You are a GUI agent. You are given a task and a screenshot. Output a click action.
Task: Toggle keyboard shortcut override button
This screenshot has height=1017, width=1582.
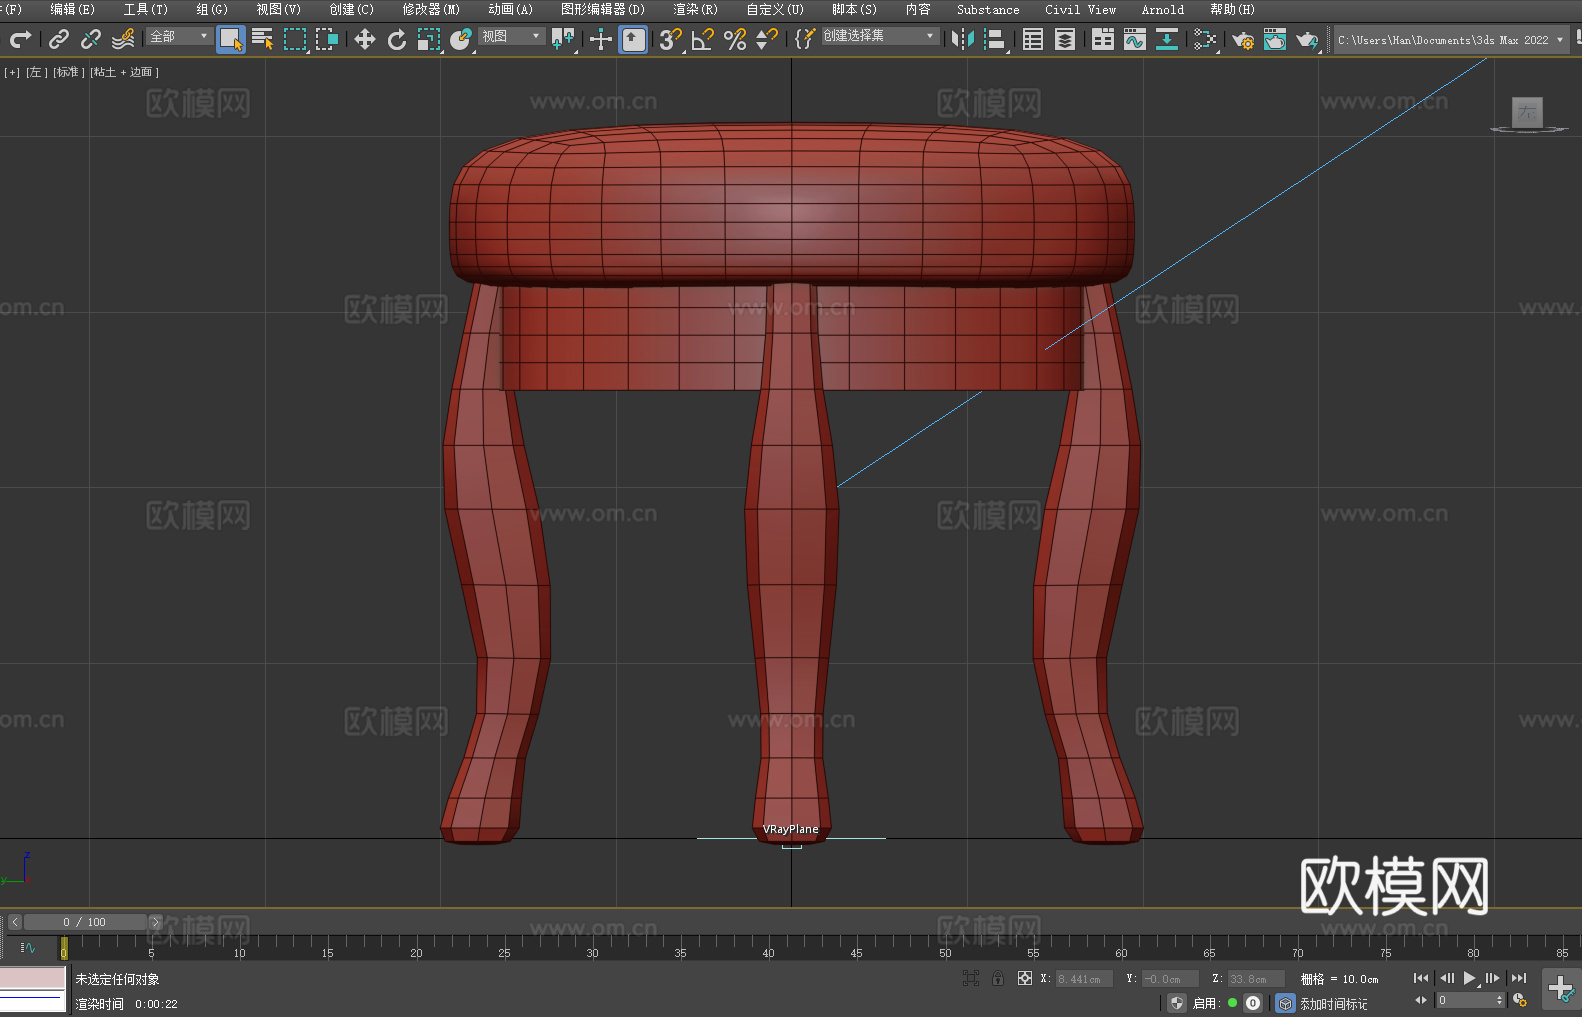[633, 39]
